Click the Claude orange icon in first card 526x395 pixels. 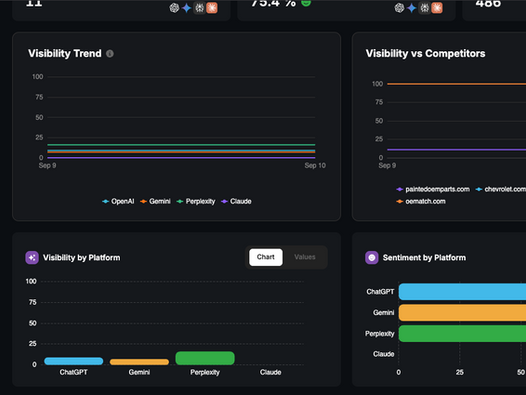point(212,8)
